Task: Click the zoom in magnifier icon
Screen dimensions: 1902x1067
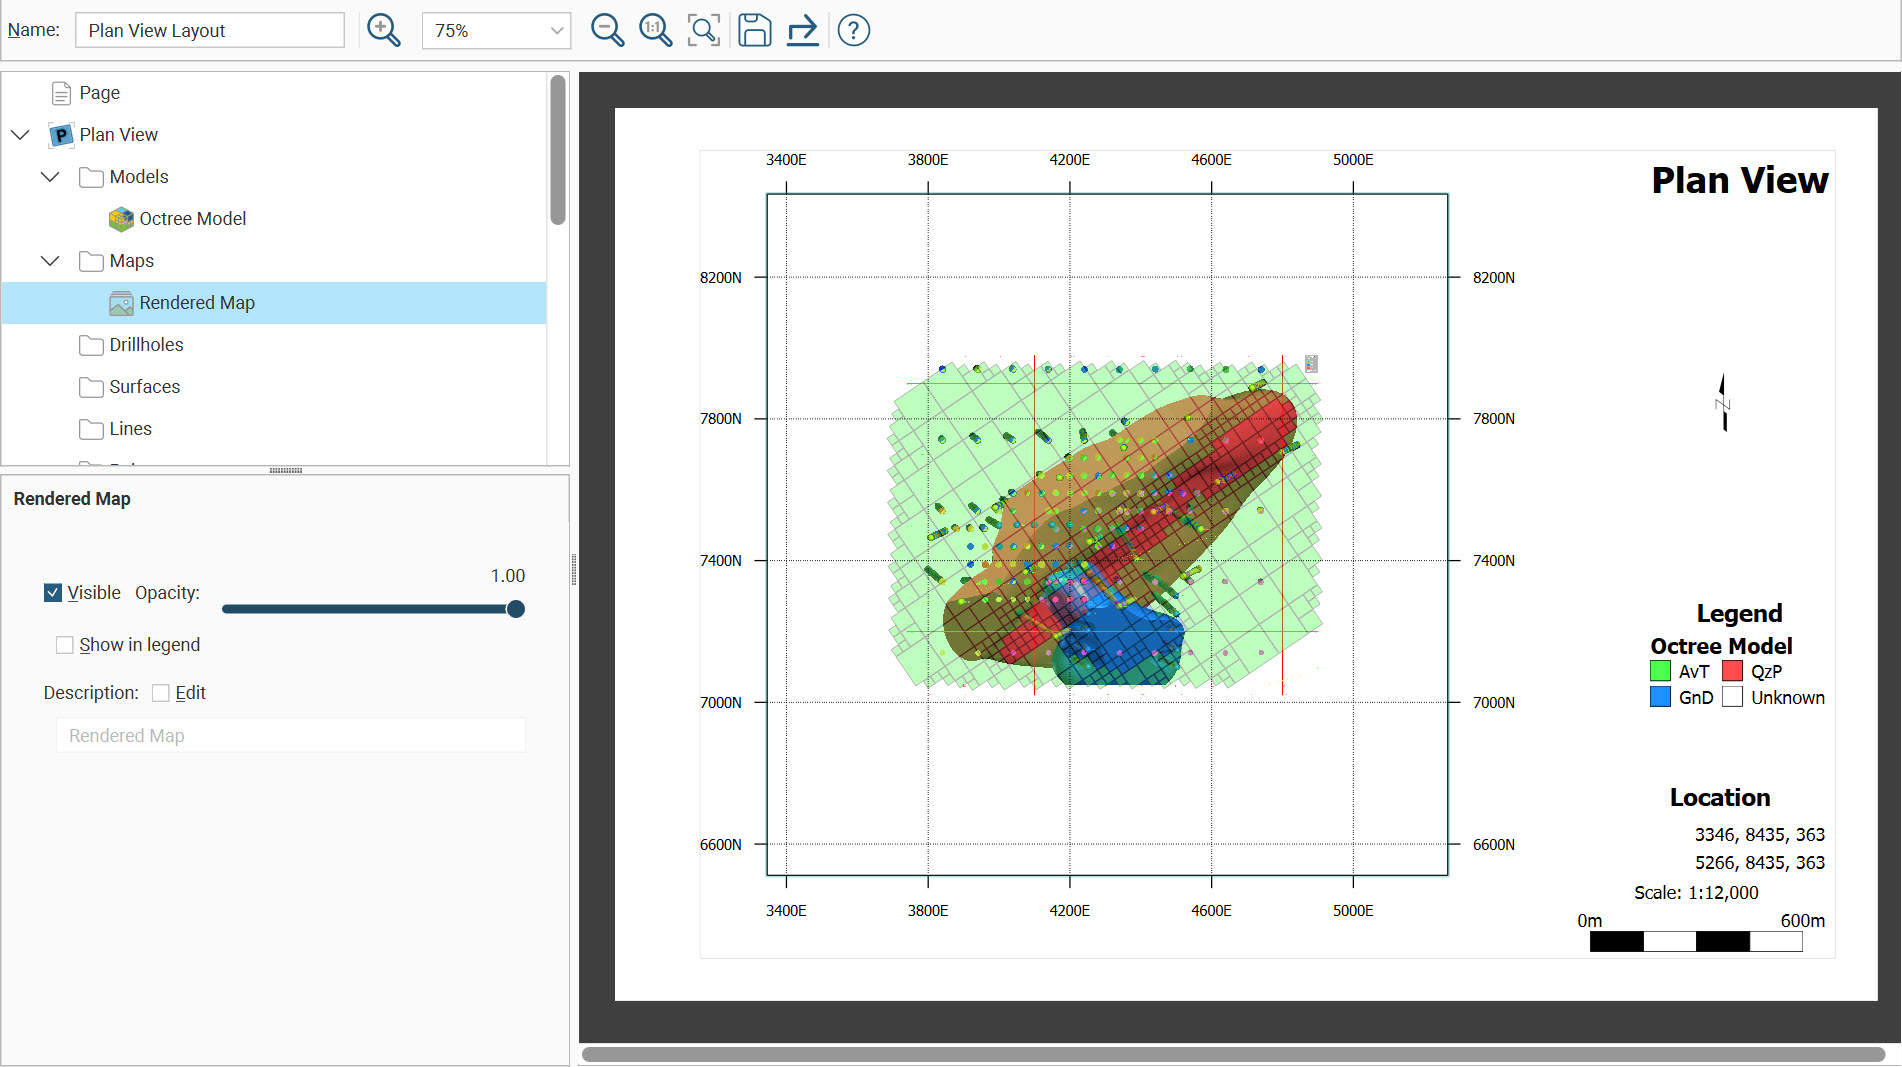Action: tap(383, 30)
